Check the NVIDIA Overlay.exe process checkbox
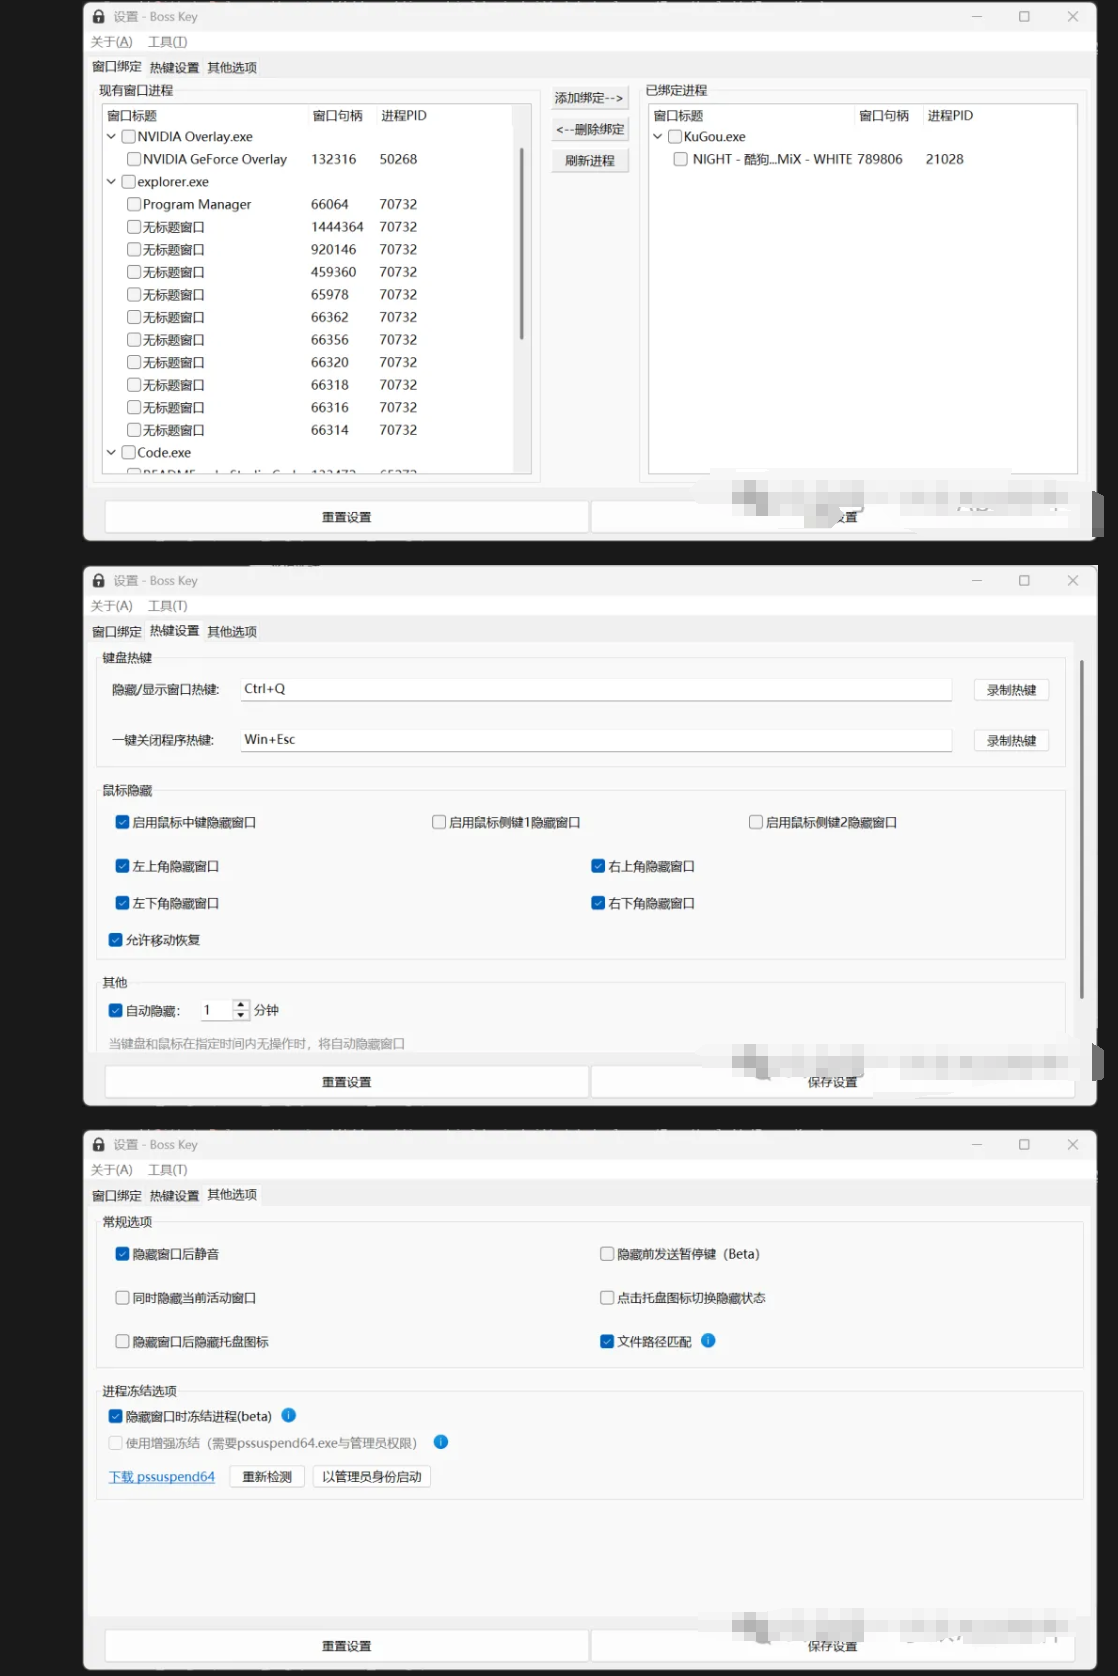The width and height of the screenshot is (1118, 1676). coord(128,136)
